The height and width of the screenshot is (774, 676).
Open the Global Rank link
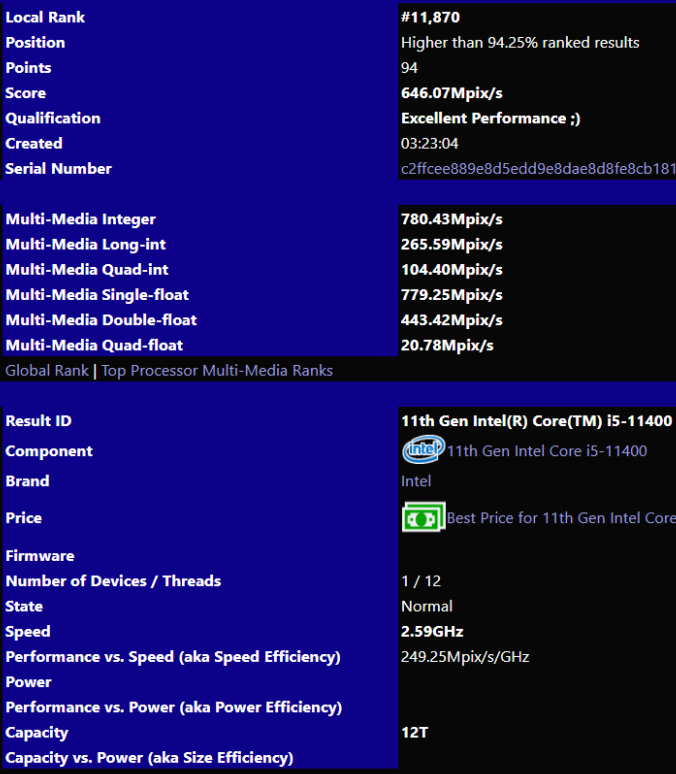(47, 371)
